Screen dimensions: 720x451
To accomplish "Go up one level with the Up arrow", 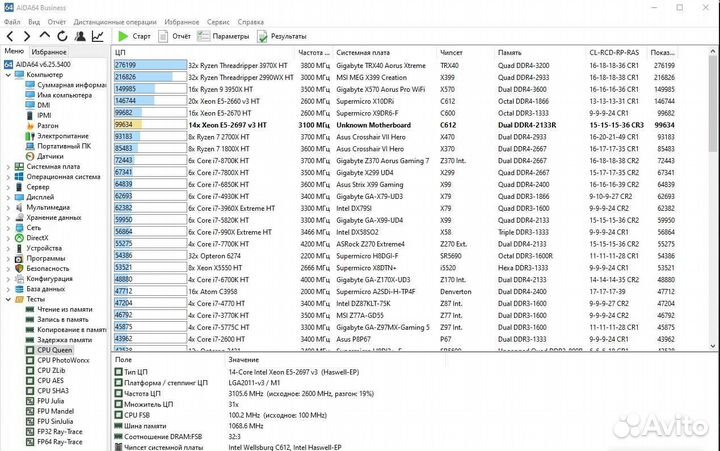I will point(42,36).
